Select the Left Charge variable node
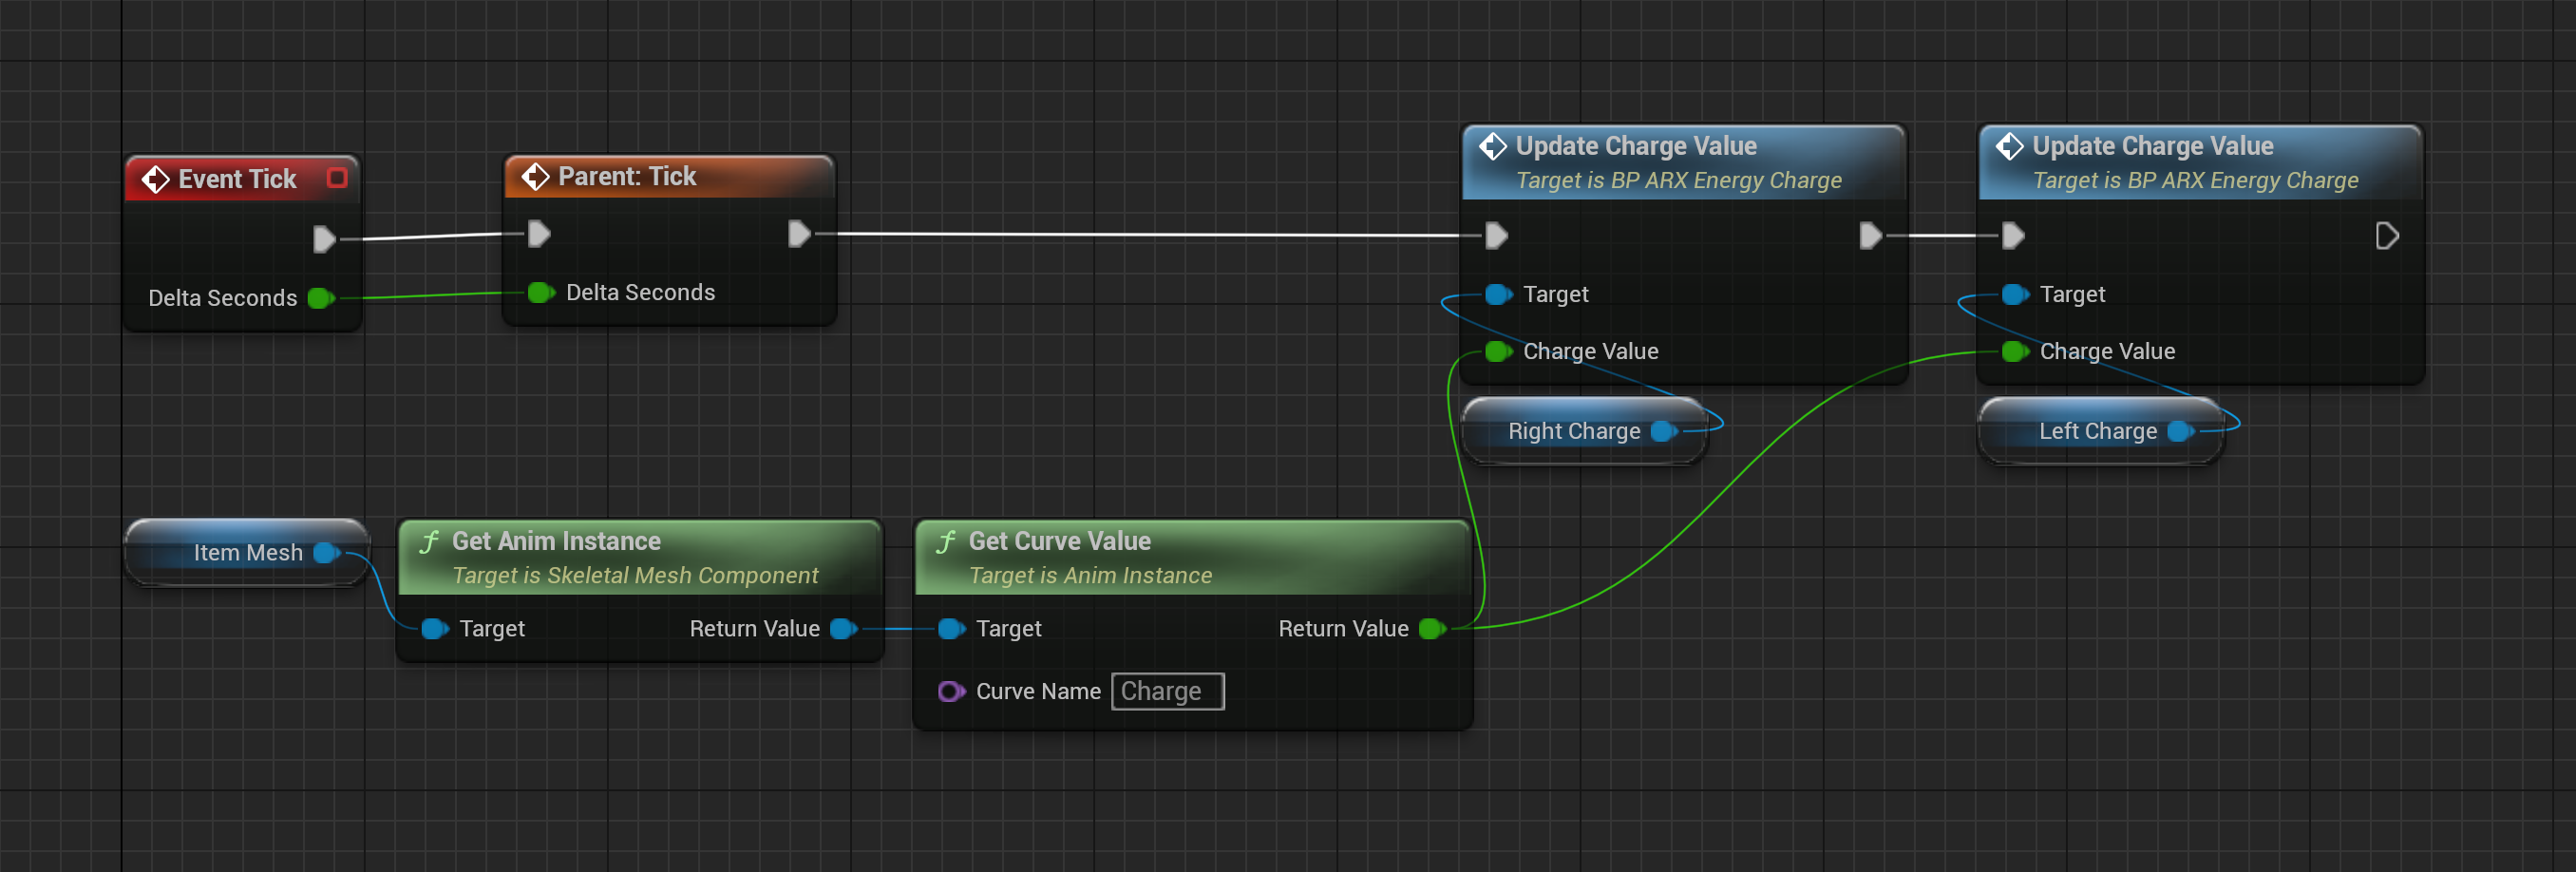This screenshot has height=872, width=2576. (2100, 432)
